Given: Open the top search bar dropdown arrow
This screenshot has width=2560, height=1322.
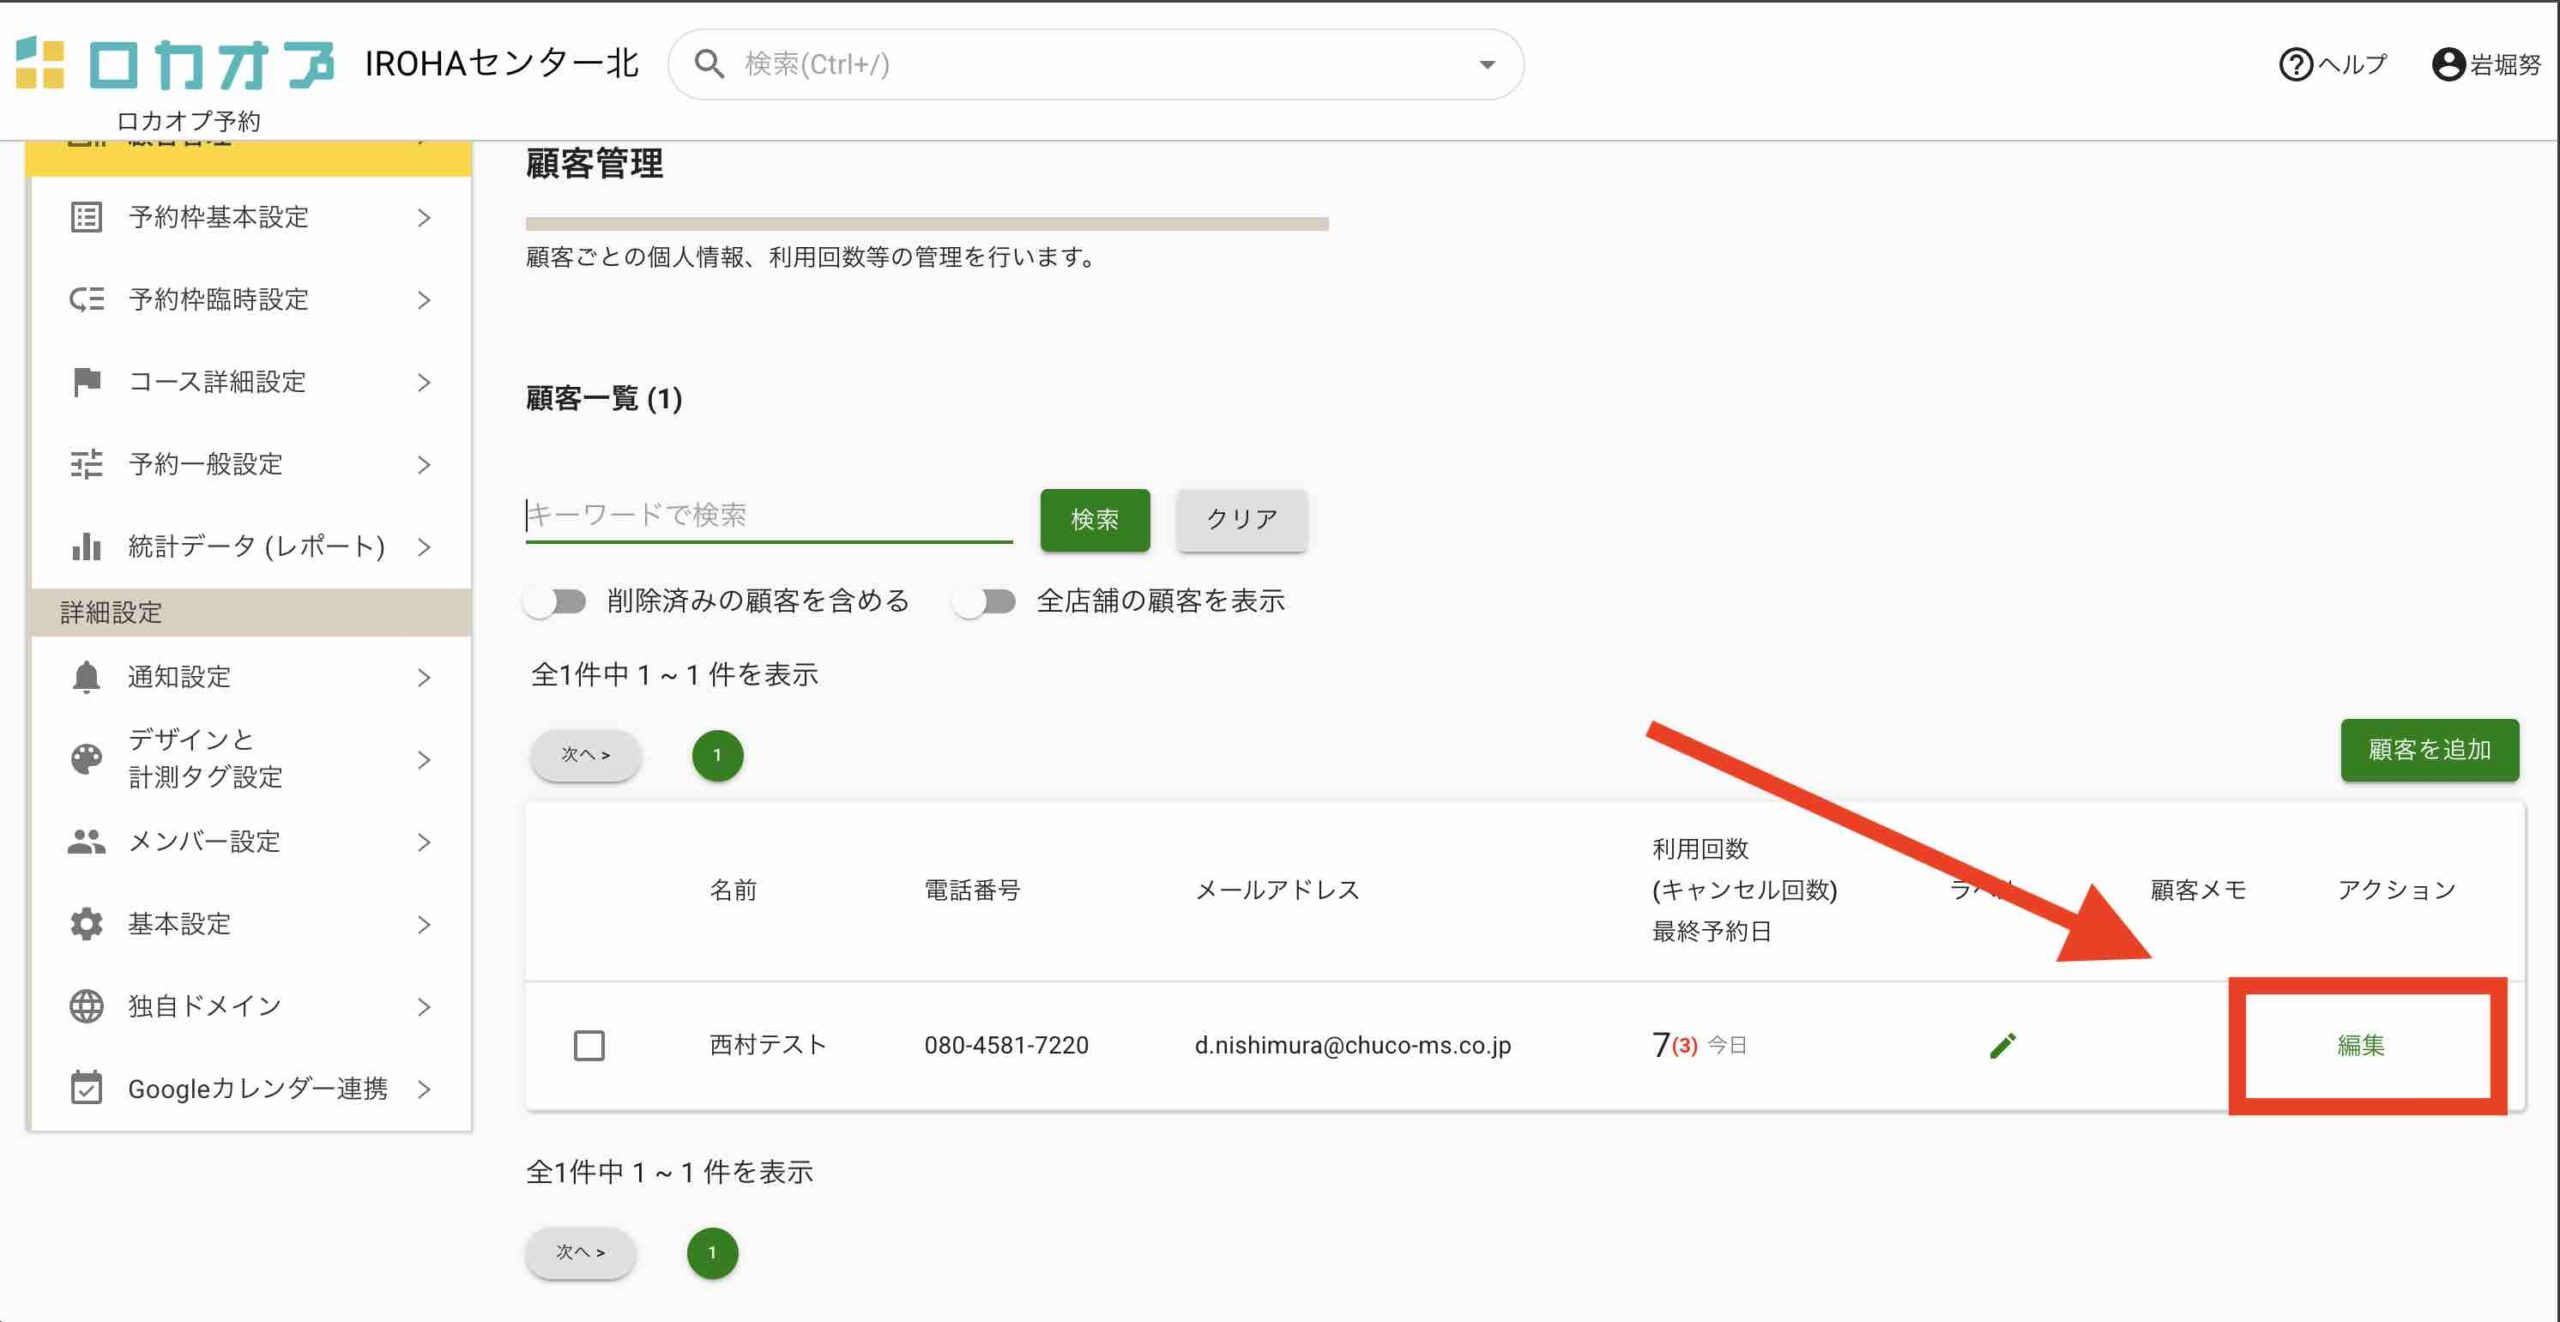Looking at the screenshot, I should tap(1487, 65).
